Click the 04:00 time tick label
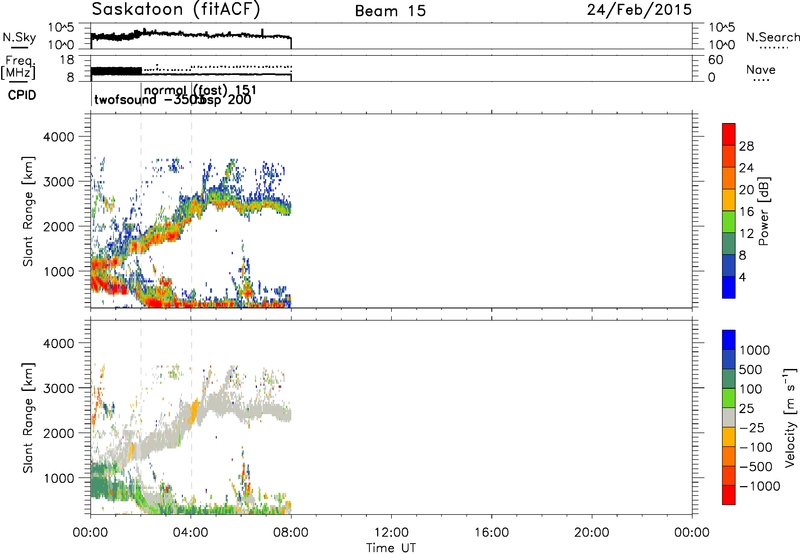 pyautogui.click(x=190, y=533)
